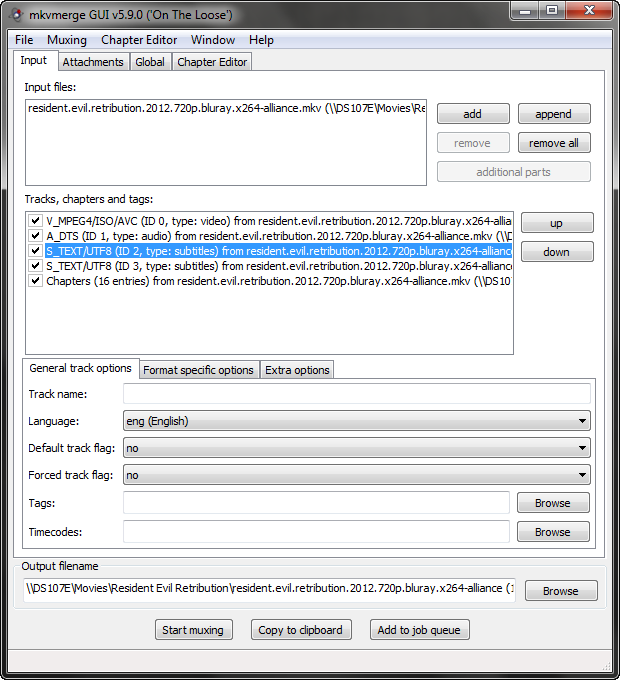Image resolution: width=620 pixels, height=680 pixels.
Task: Toggle checkbox for S_TEXT/UTF8 ID 3 subtitles
Action: pos(35,266)
